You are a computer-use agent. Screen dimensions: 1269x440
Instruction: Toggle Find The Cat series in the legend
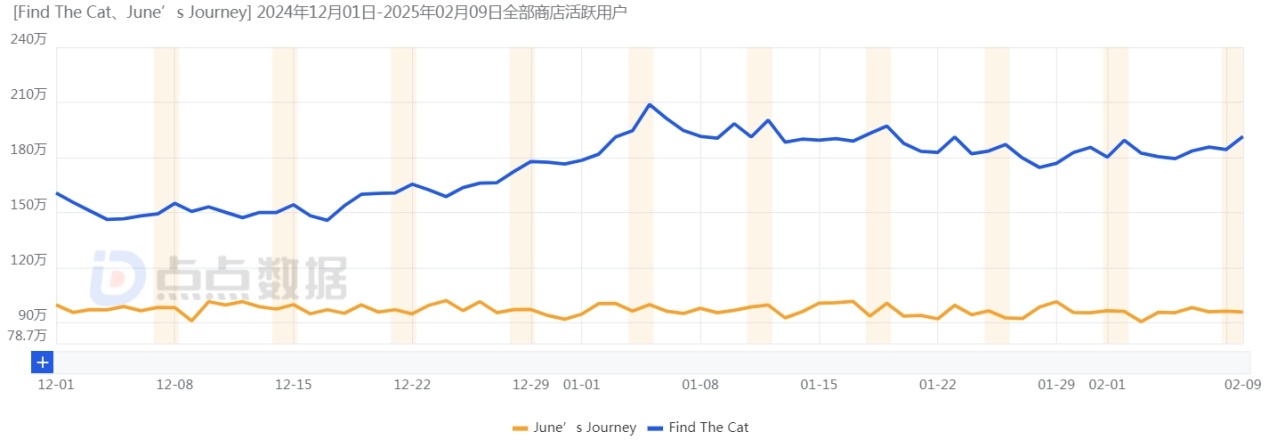tap(709, 428)
